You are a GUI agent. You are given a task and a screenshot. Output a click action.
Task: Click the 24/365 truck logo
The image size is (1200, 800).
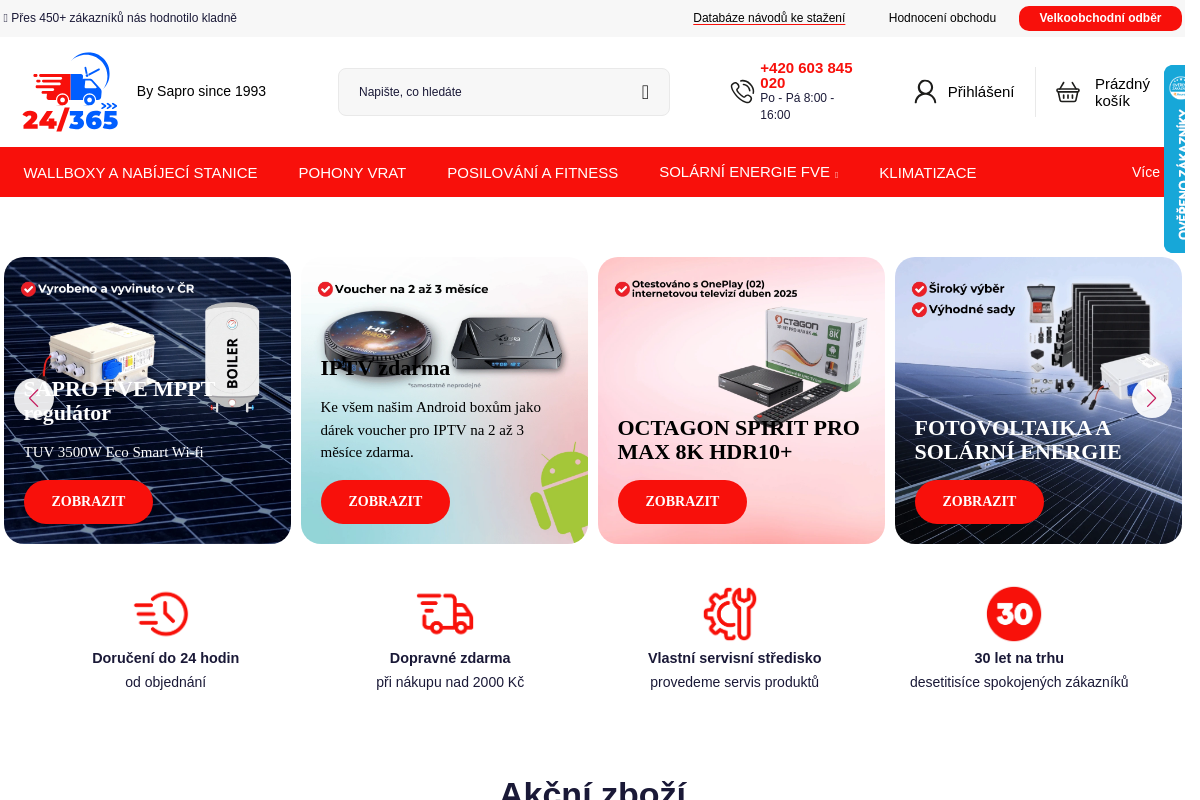[70, 92]
